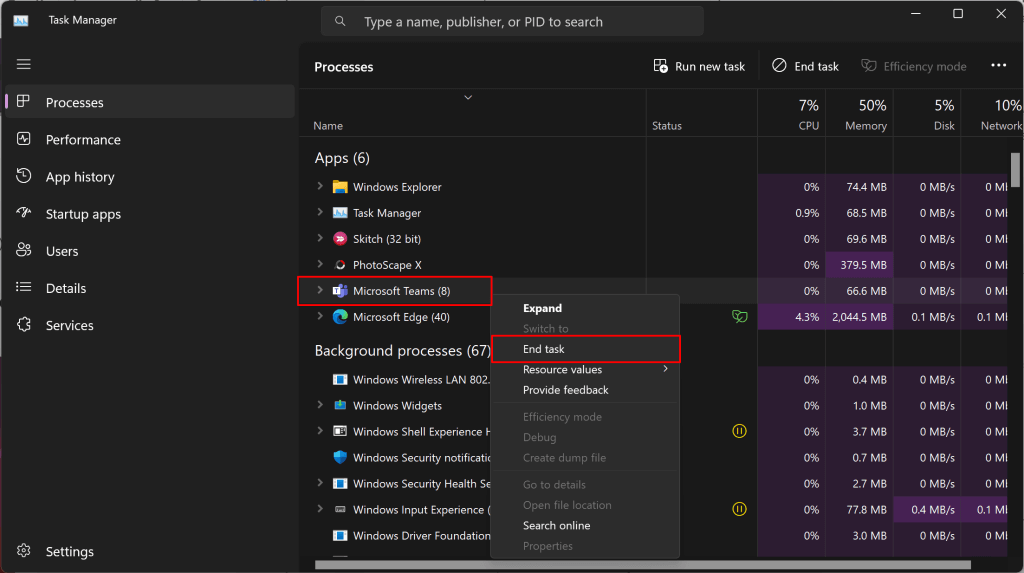Screen dimensions: 1024x573
Task: Click the search box for name or PID
Action: tap(512, 22)
